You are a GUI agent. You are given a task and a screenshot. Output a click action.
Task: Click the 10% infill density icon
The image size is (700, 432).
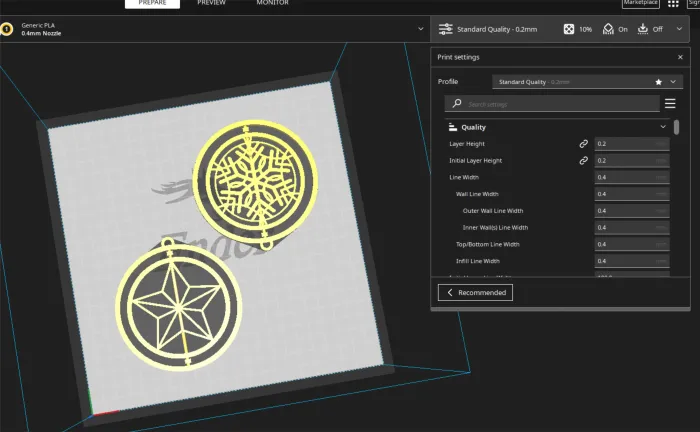point(569,29)
